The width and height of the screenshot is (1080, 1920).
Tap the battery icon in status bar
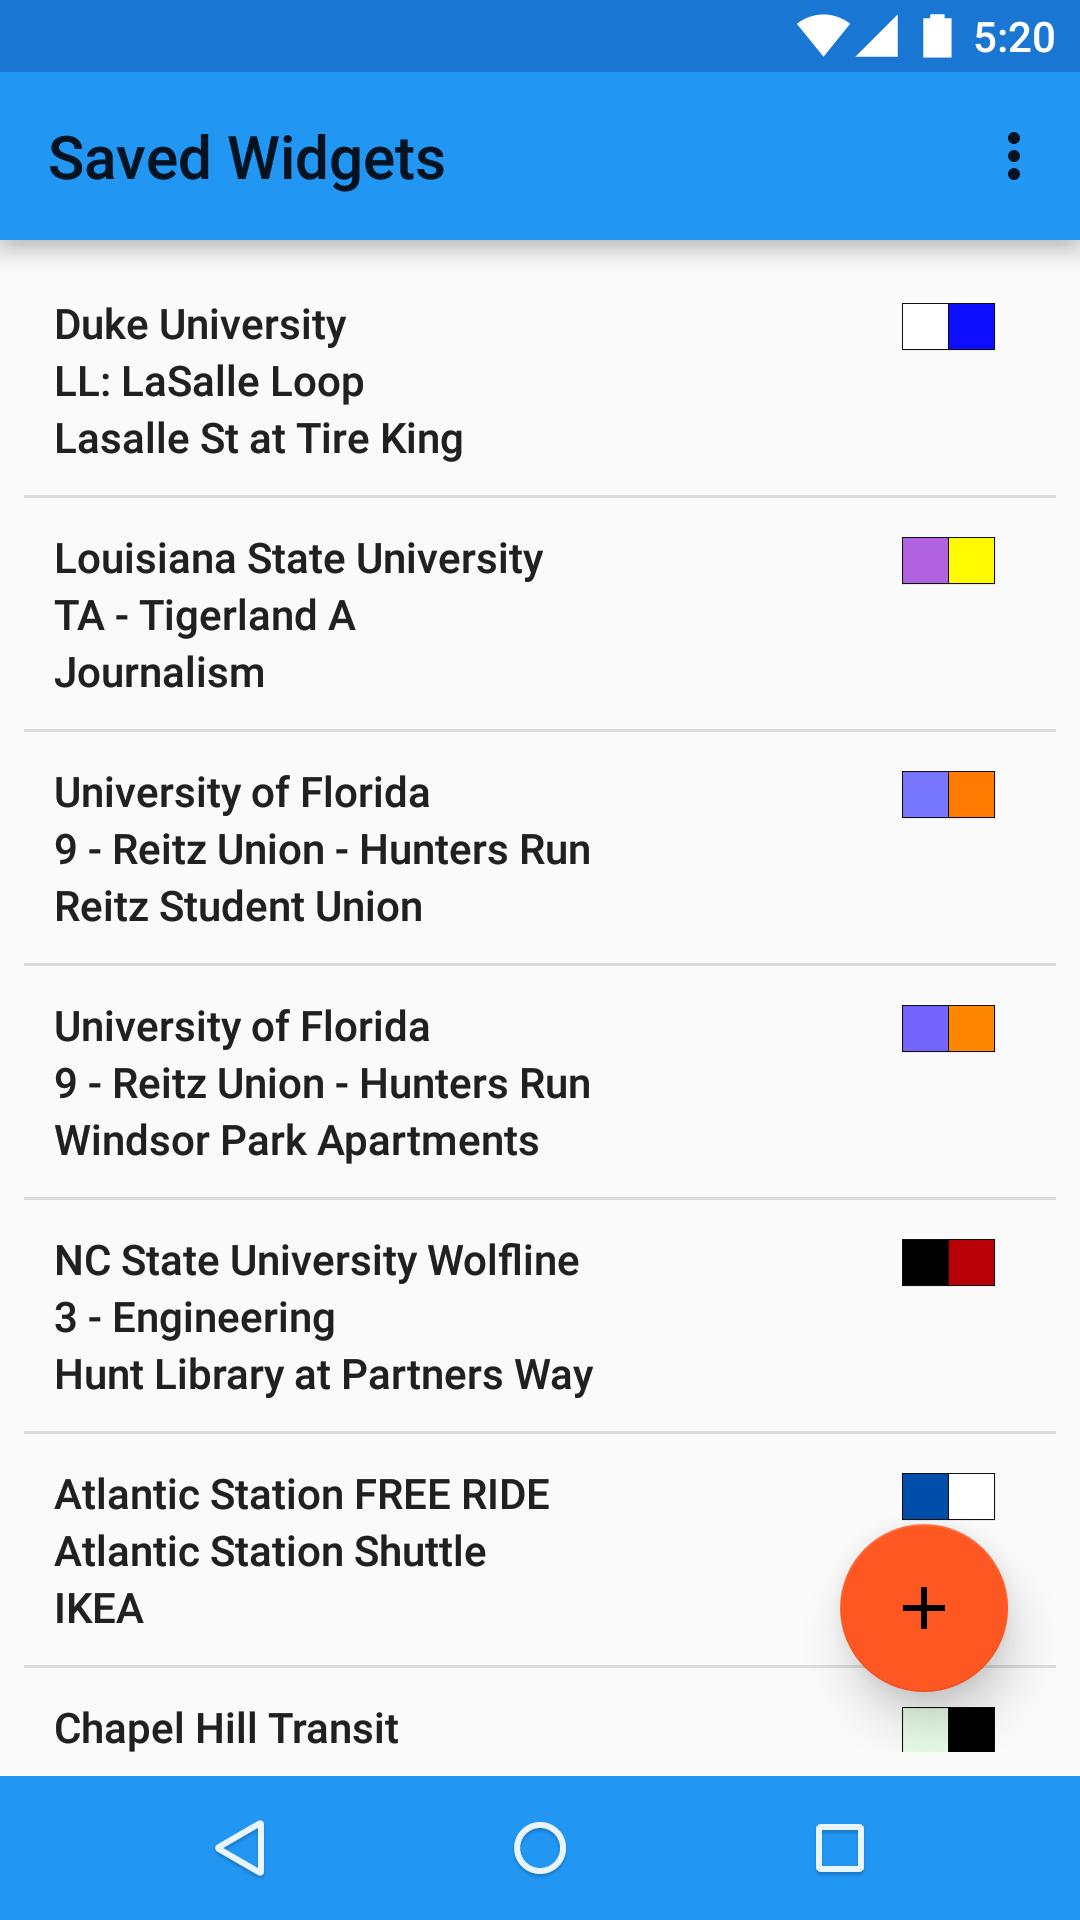click(937, 37)
